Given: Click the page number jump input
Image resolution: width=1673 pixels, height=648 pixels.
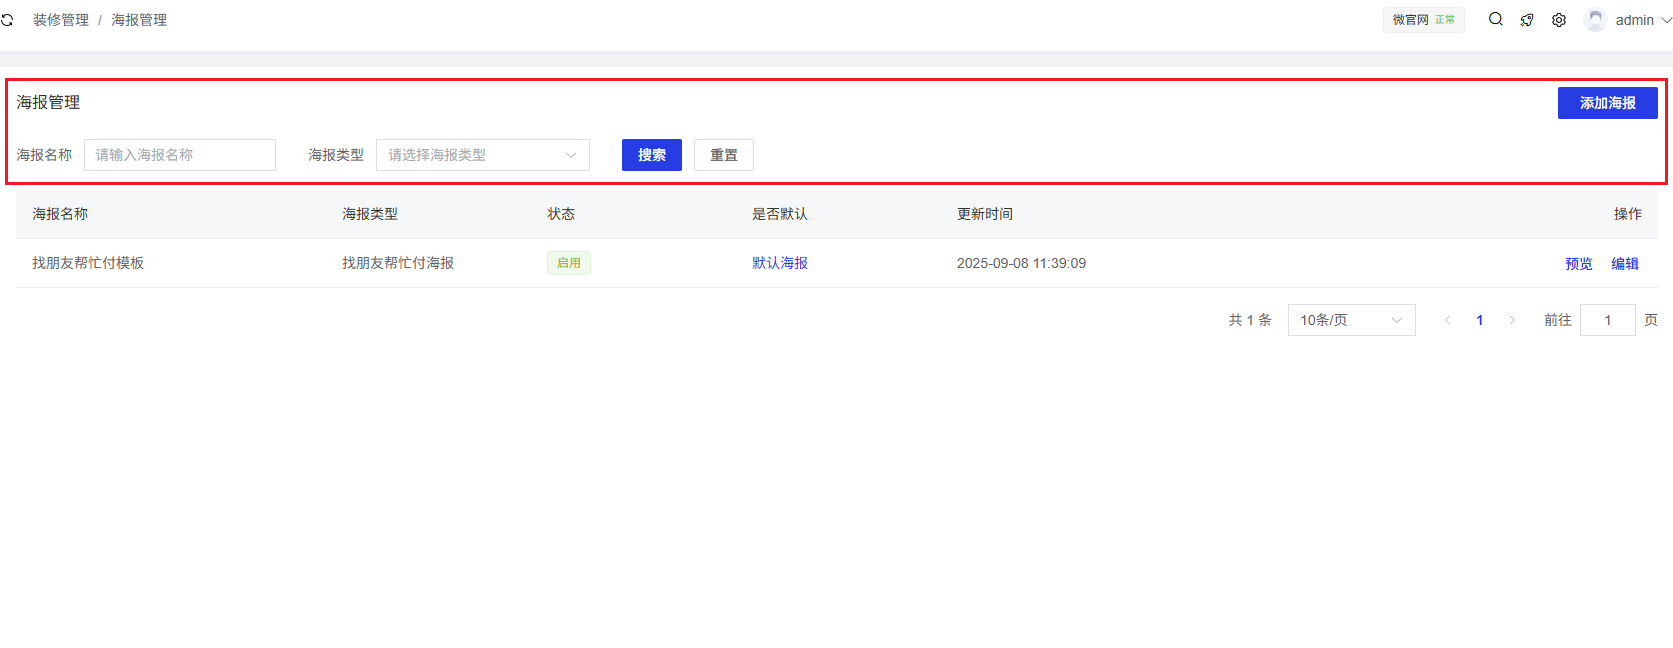Looking at the screenshot, I should (1607, 320).
